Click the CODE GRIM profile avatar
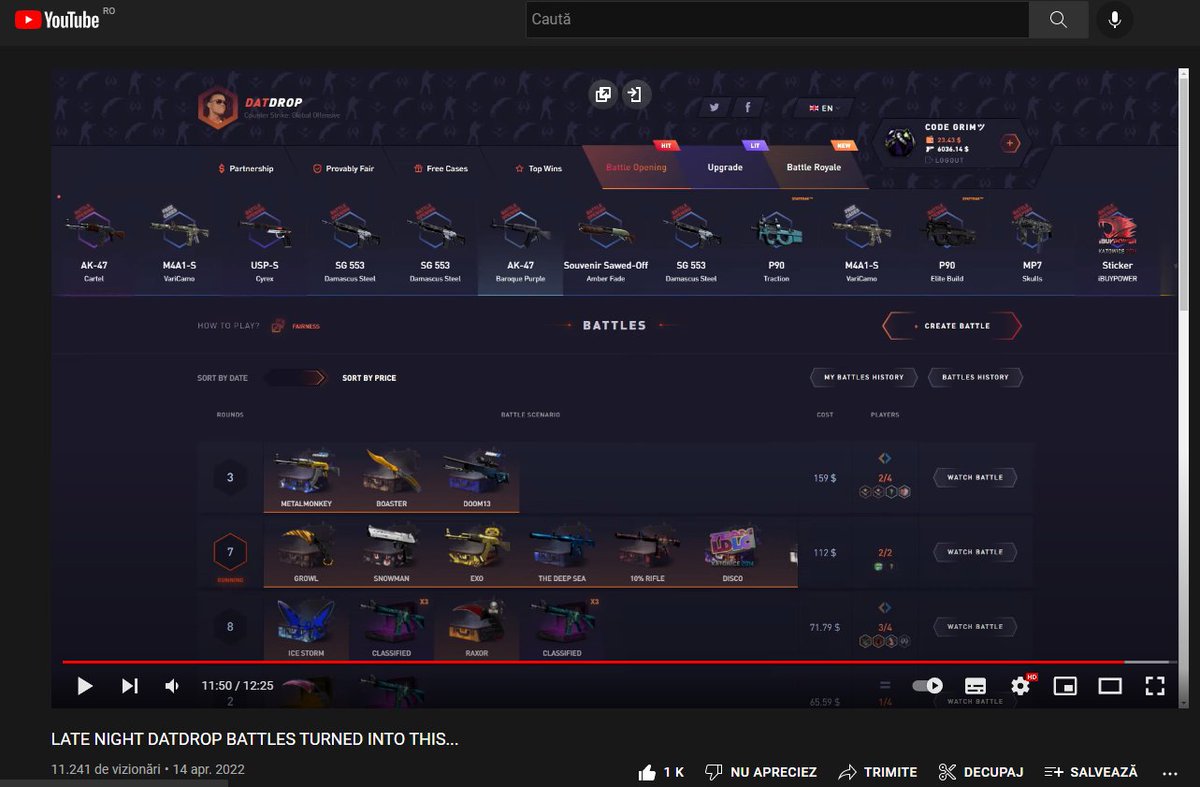The height and width of the screenshot is (787, 1200). click(x=901, y=143)
